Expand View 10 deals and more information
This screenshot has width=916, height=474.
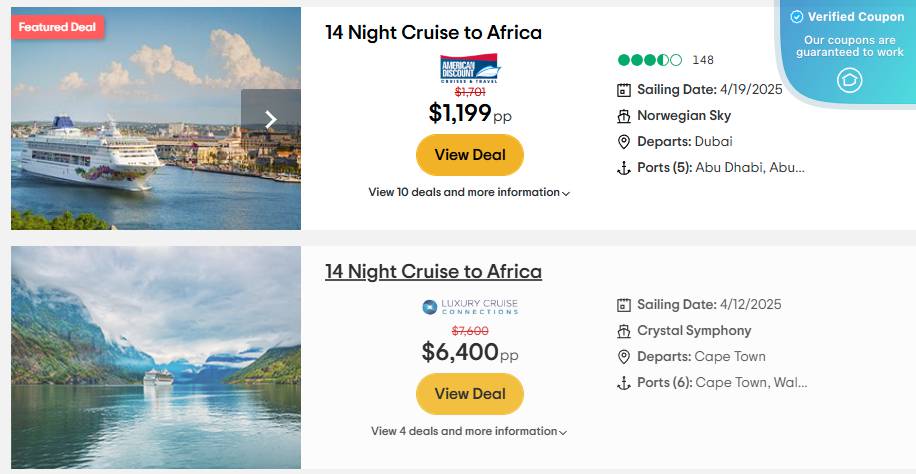click(469, 192)
